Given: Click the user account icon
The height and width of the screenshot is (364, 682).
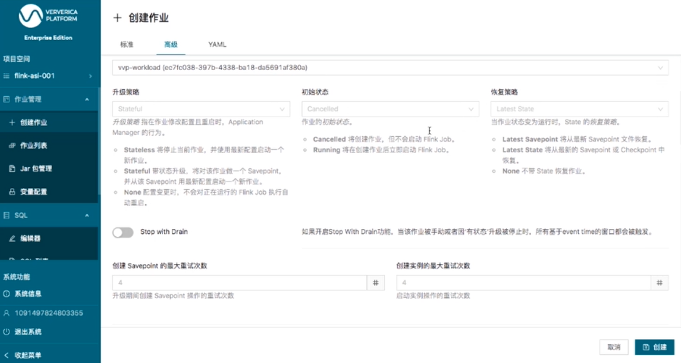Looking at the screenshot, I should point(7,313).
